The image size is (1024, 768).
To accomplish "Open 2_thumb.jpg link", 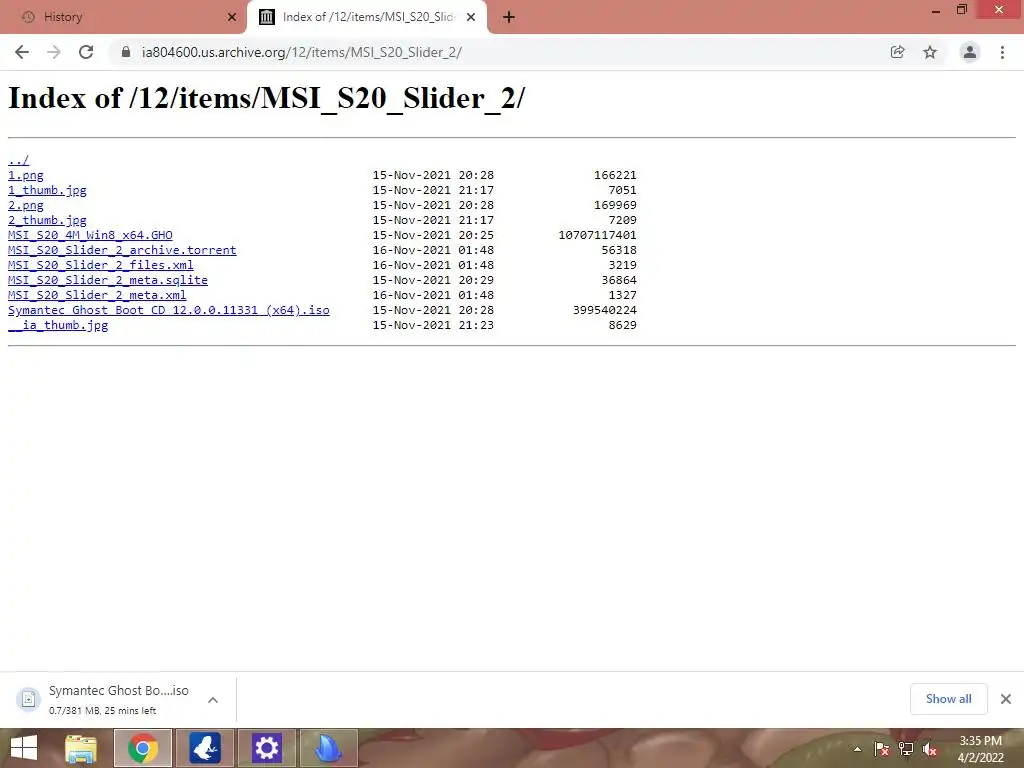I will pos(47,220).
